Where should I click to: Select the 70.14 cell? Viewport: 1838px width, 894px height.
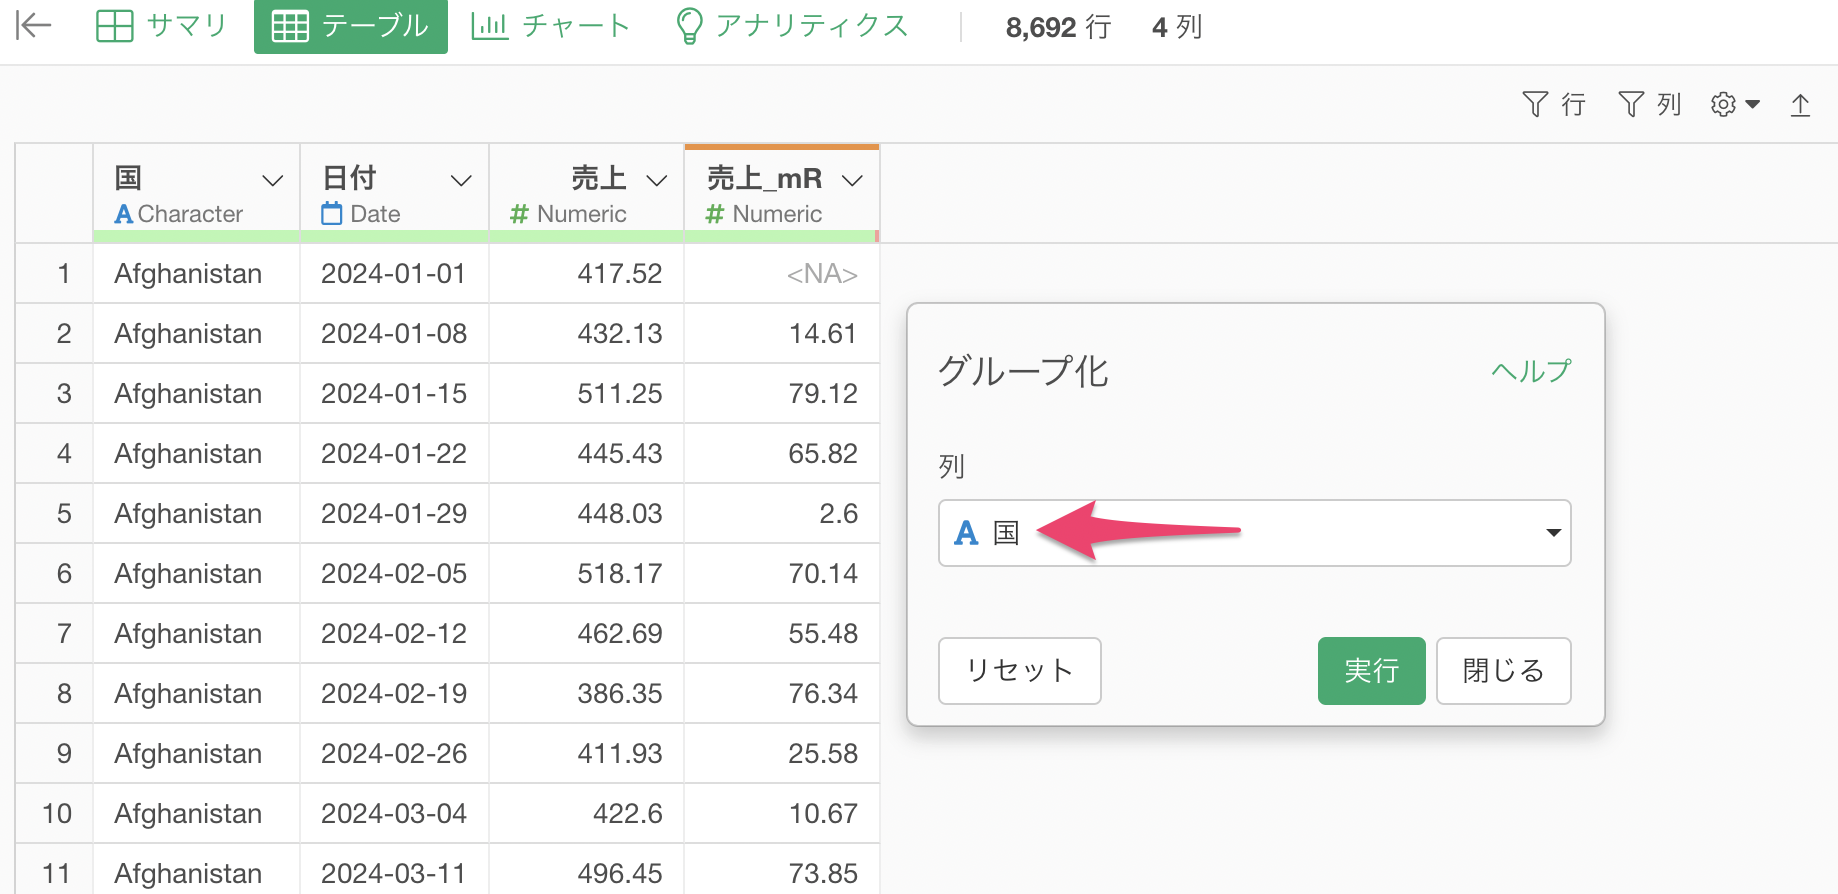782,573
